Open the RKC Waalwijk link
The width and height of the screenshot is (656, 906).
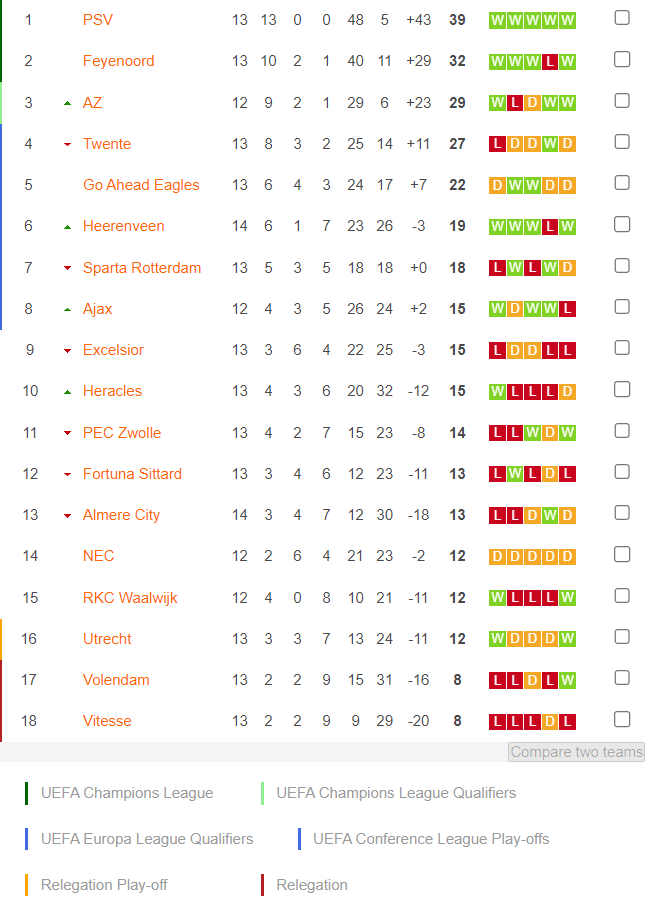pyautogui.click(x=130, y=598)
